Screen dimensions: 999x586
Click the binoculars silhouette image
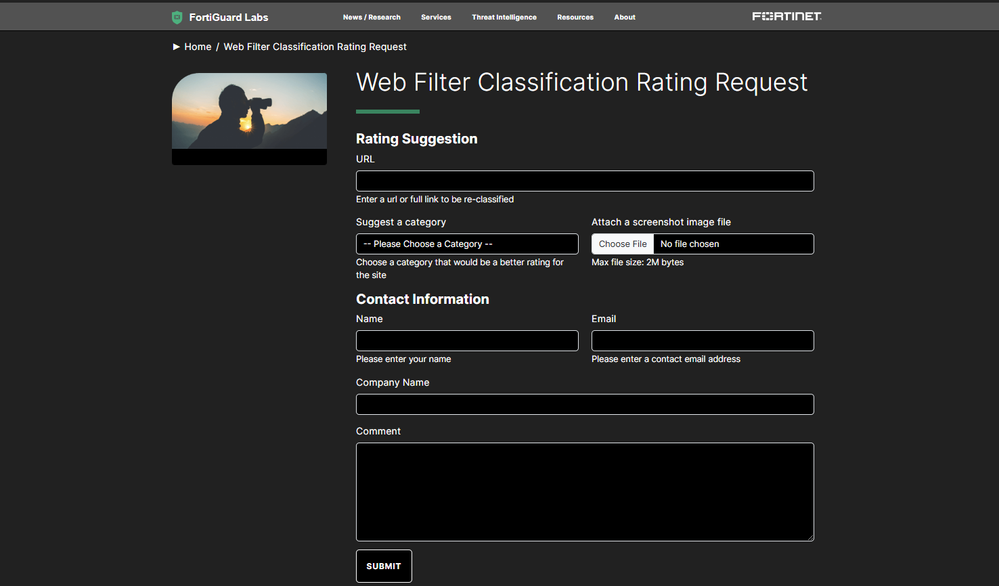tap(249, 111)
